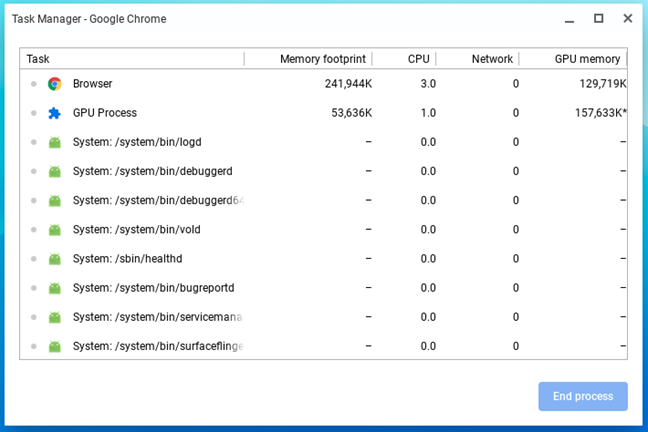This screenshot has width=648, height=432.
Task: Click the Android icon beside /system/bin/surfaceflinge
Action: click(x=55, y=346)
